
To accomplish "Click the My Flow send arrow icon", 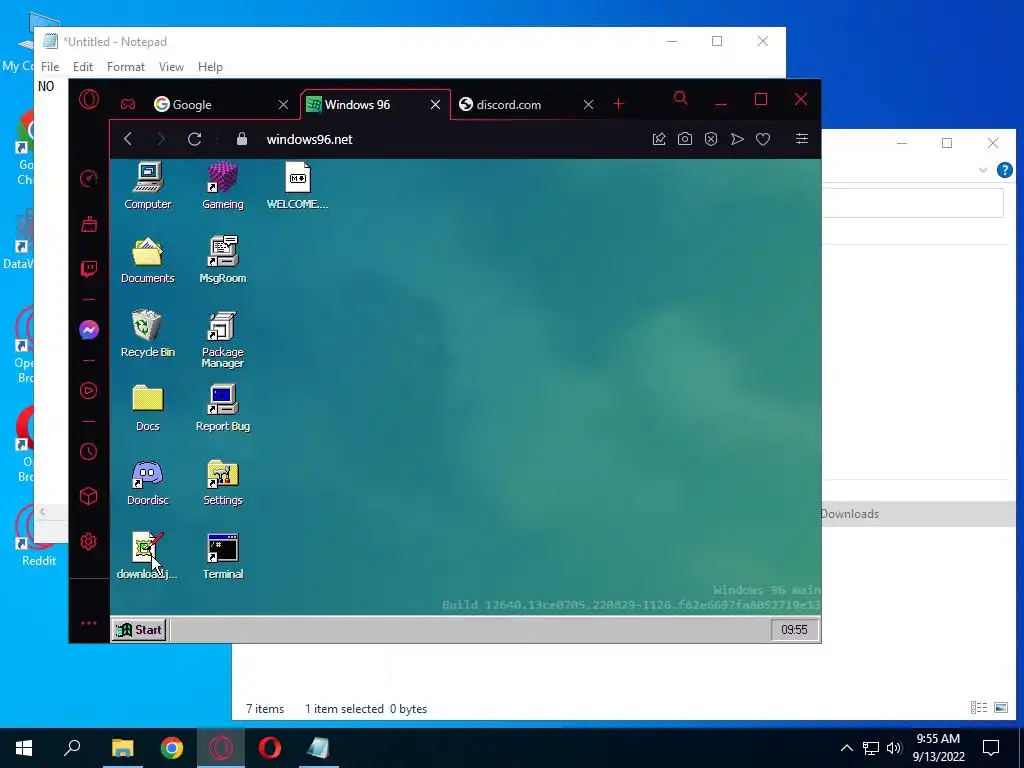I will click(x=737, y=139).
